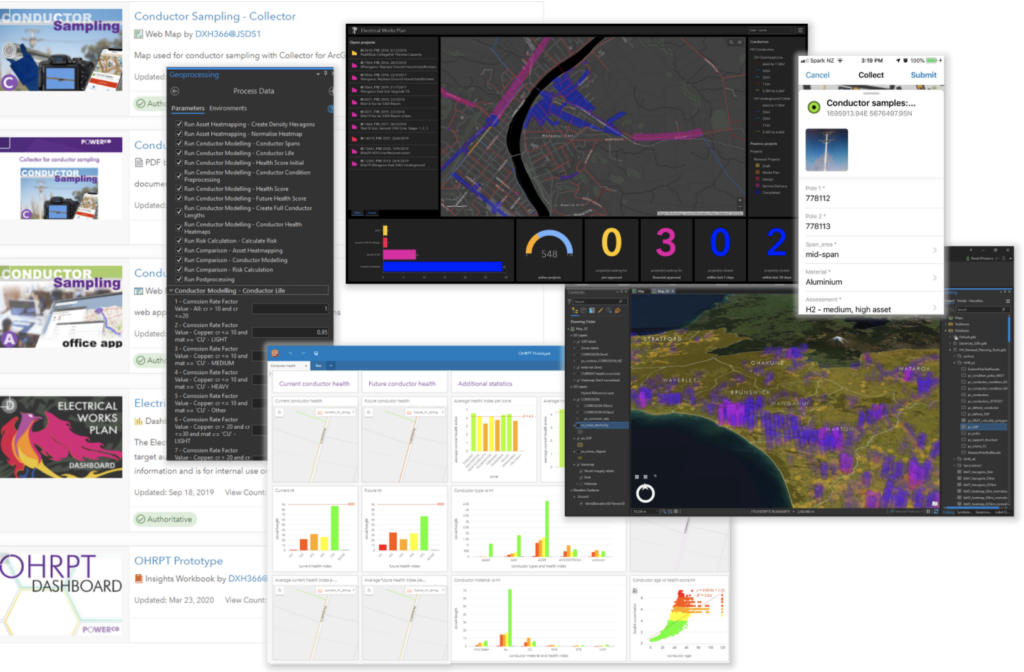Save OHRPT Prototype workbook icon
This screenshot has width=1024, height=672.
[316, 353]
